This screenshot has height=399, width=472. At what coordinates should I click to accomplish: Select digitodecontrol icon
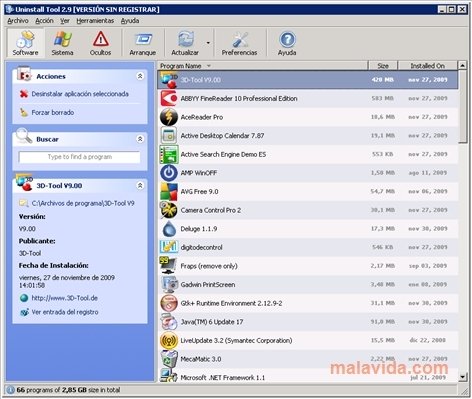click(x=169, y=247)
